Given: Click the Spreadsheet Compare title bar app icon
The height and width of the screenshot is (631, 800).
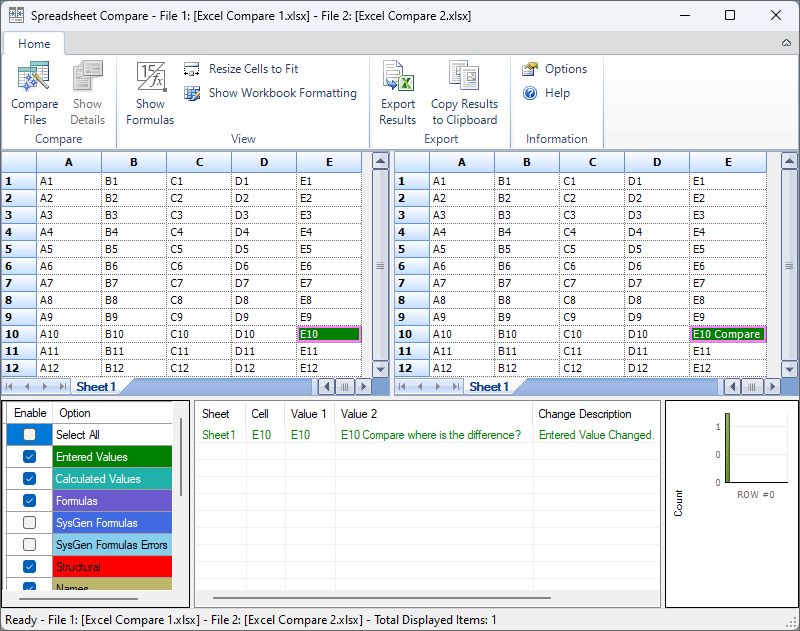Looking at the screenshot, I should 16,15.
